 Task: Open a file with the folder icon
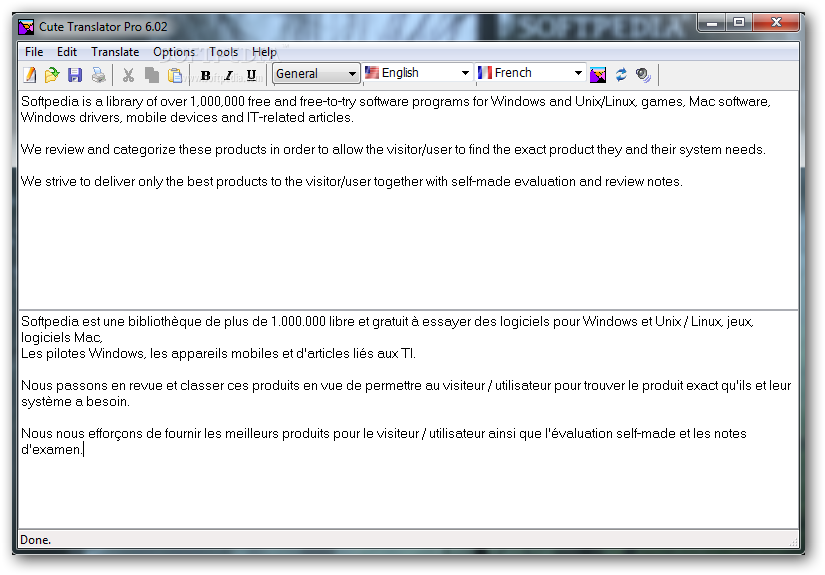click(52, 75)
